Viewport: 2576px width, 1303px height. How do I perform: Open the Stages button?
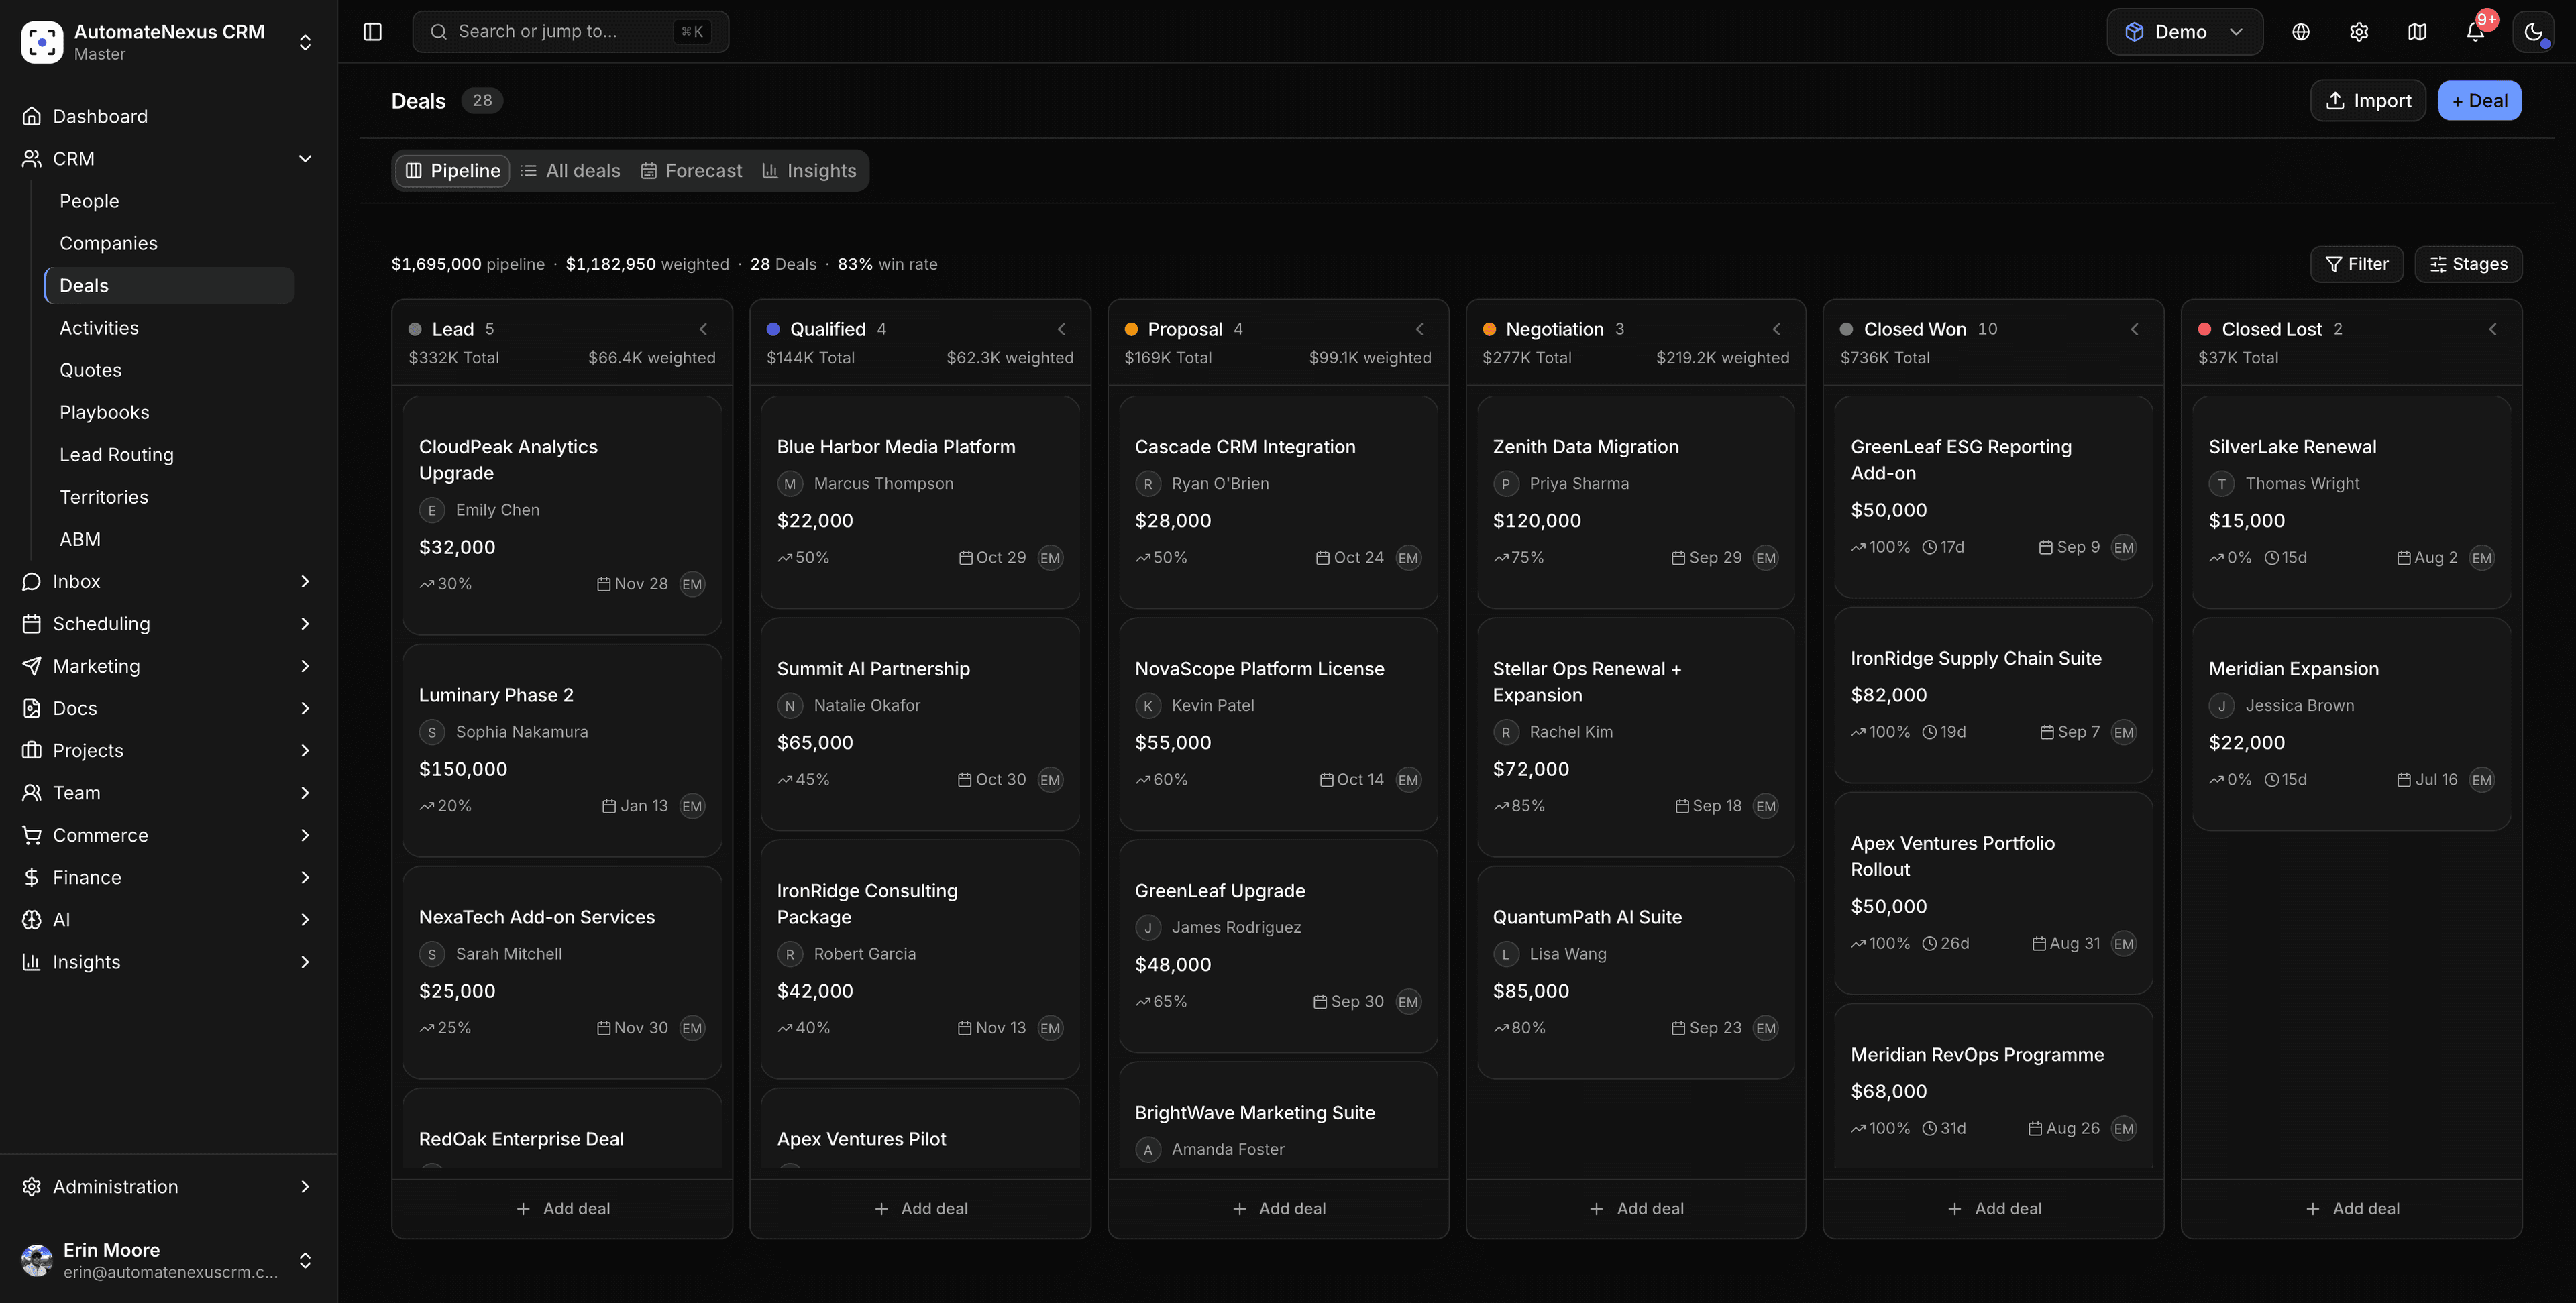pyautogui.click(x=2468, y=264)
